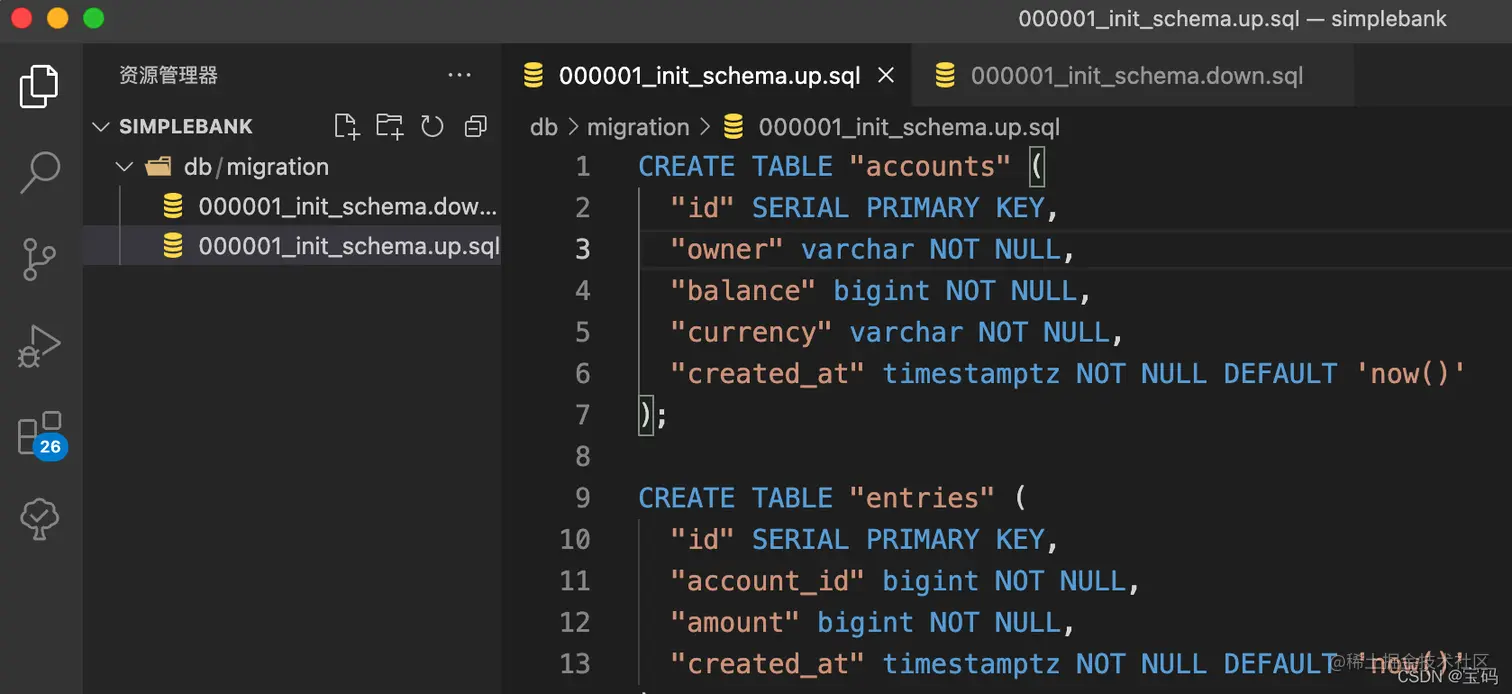Image resolution: width=1512 pixels, height=694 pixels.
Task: Open the Search view in activity bar
Action: click(x=40, y=172)
